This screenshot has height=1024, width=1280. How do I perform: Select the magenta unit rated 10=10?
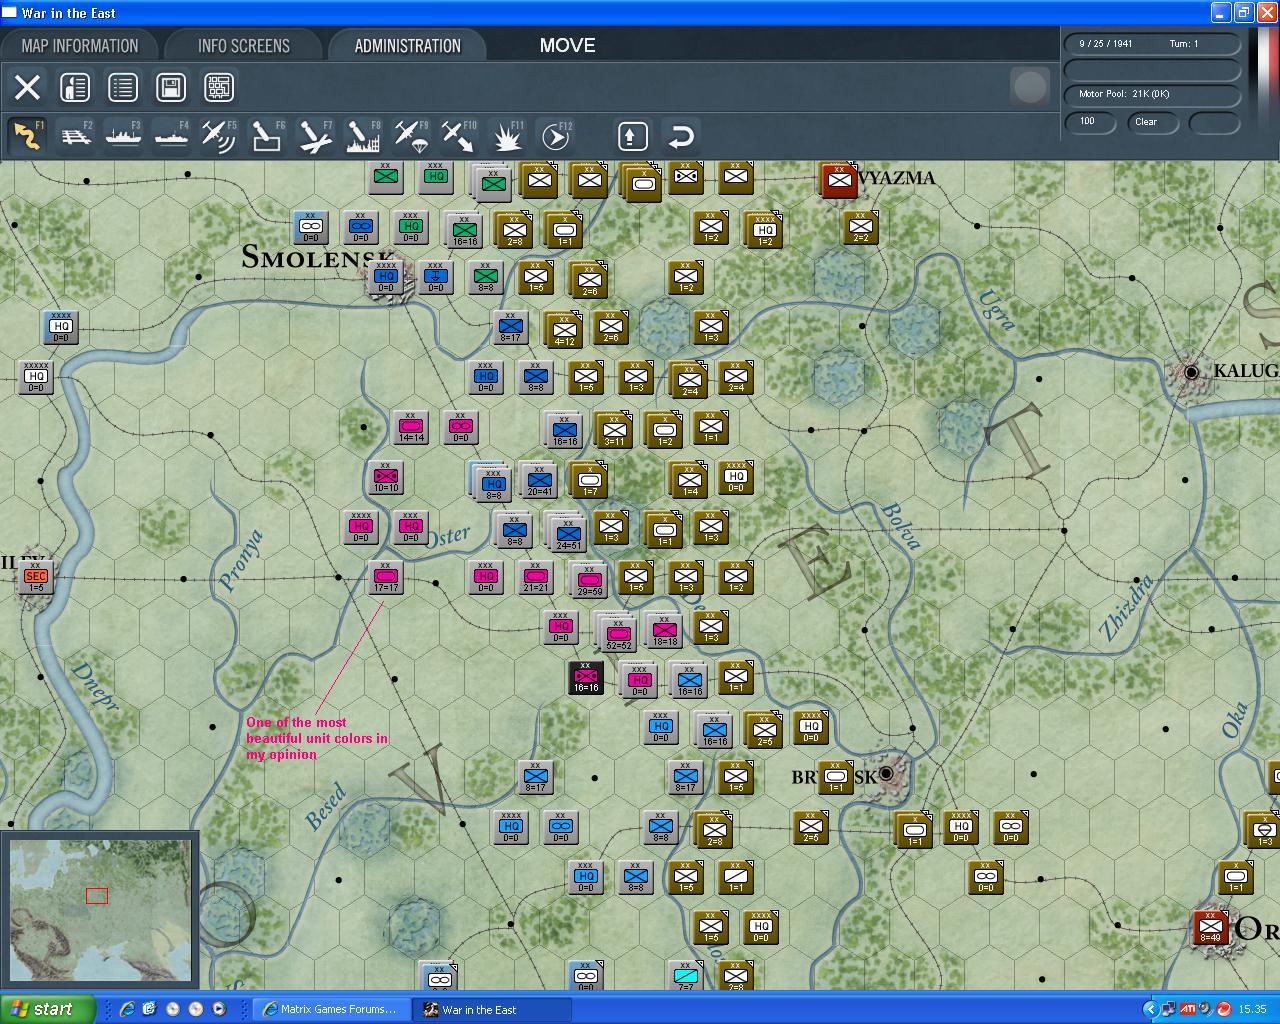pyautogui.click(x=386, y=477)
